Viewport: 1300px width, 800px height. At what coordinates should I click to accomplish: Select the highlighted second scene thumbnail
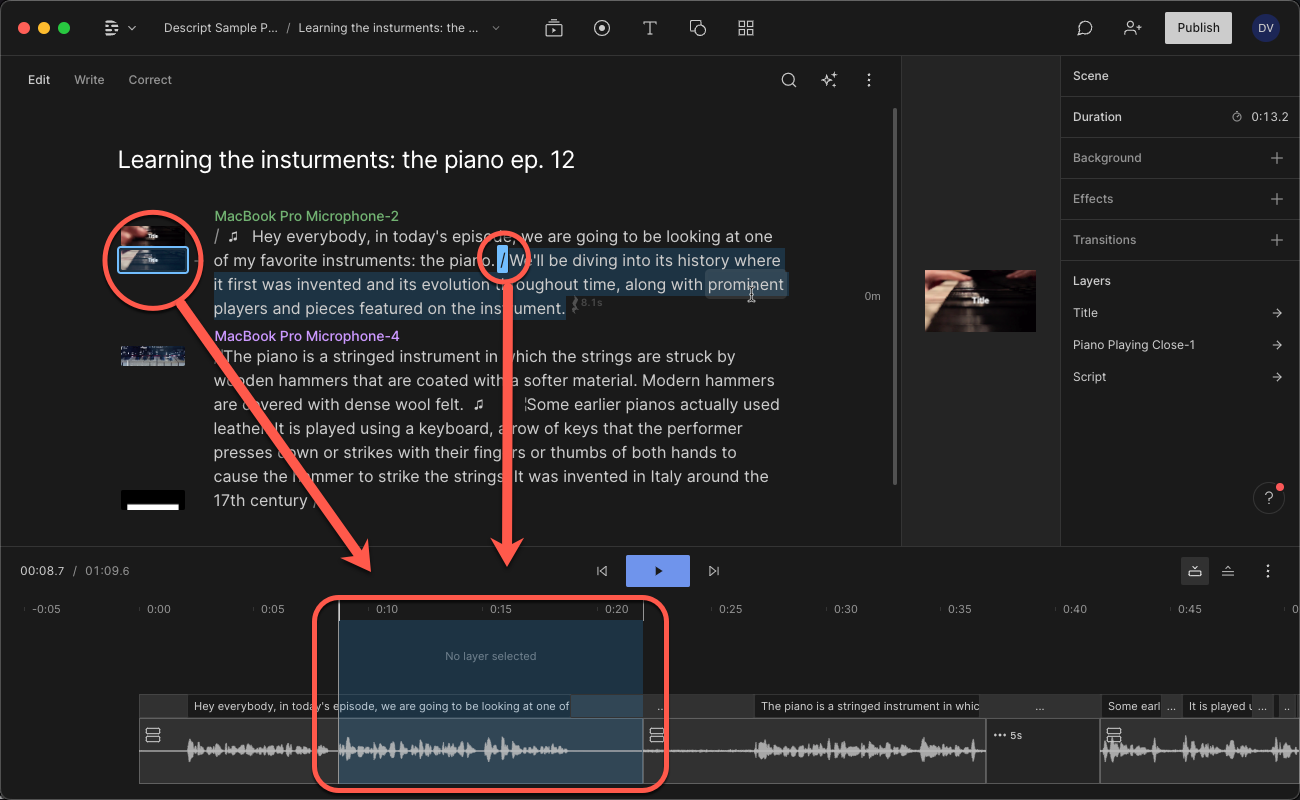pyautogui.click(x=153, y=260)
